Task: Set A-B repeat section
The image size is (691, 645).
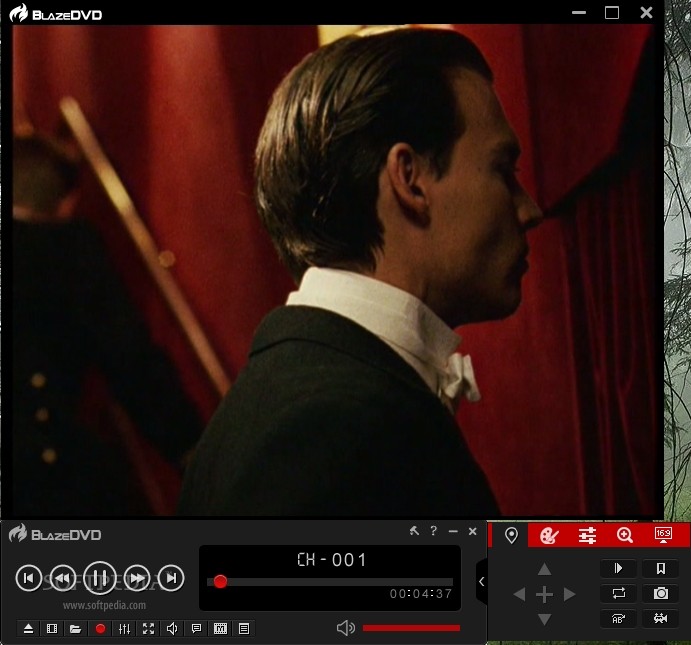Action: click(619, 618)
